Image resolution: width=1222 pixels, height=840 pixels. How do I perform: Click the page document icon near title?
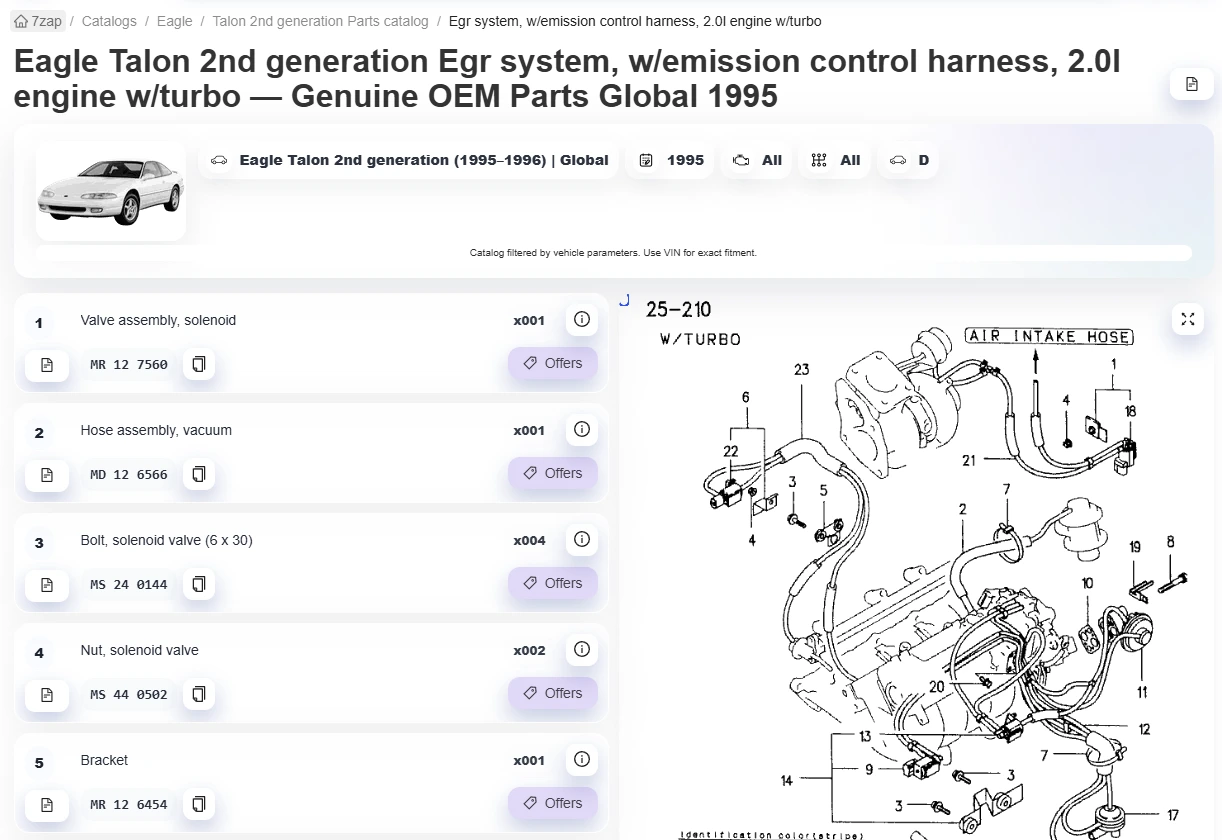click(x=1191, y=84)
